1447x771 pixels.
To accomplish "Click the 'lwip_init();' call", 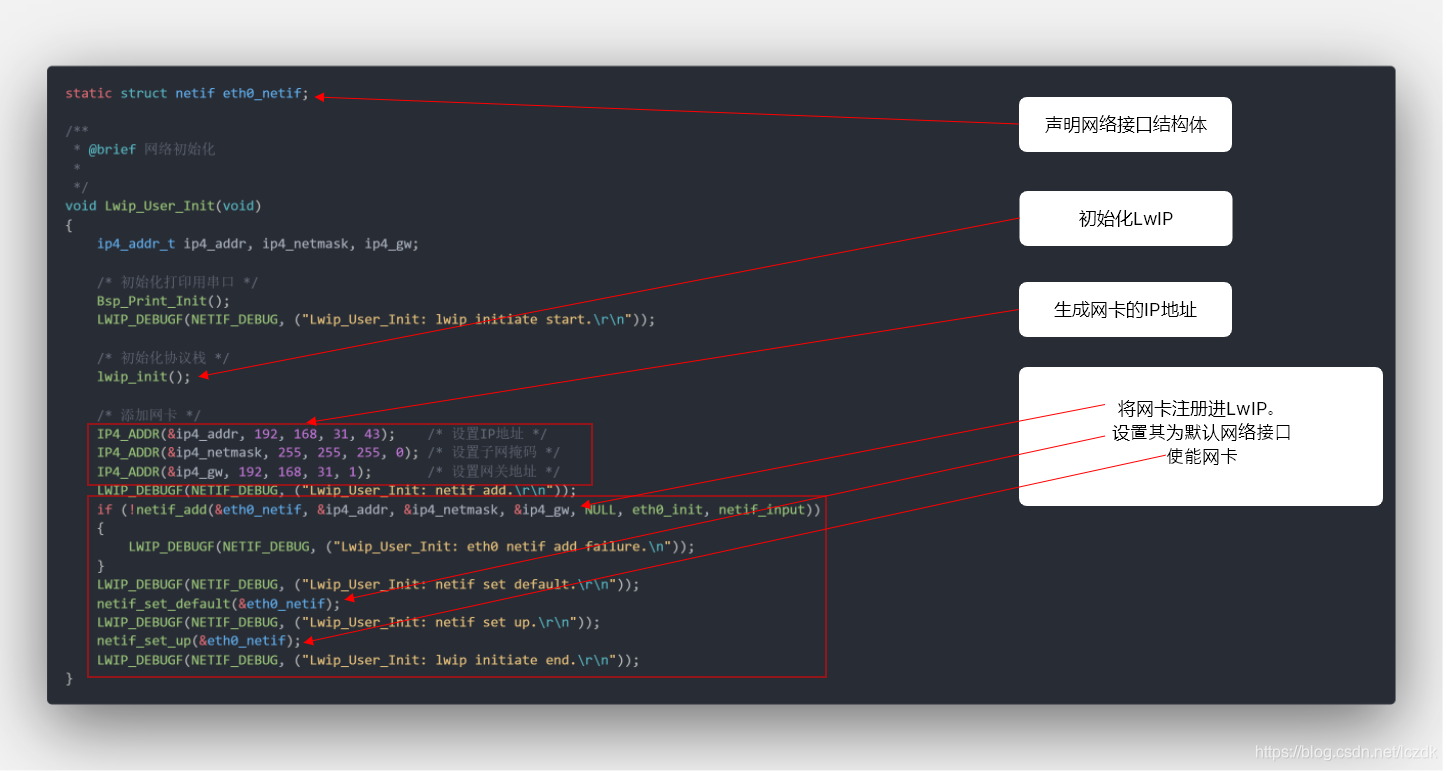I will pyautogui.click(x=144, y=376).
